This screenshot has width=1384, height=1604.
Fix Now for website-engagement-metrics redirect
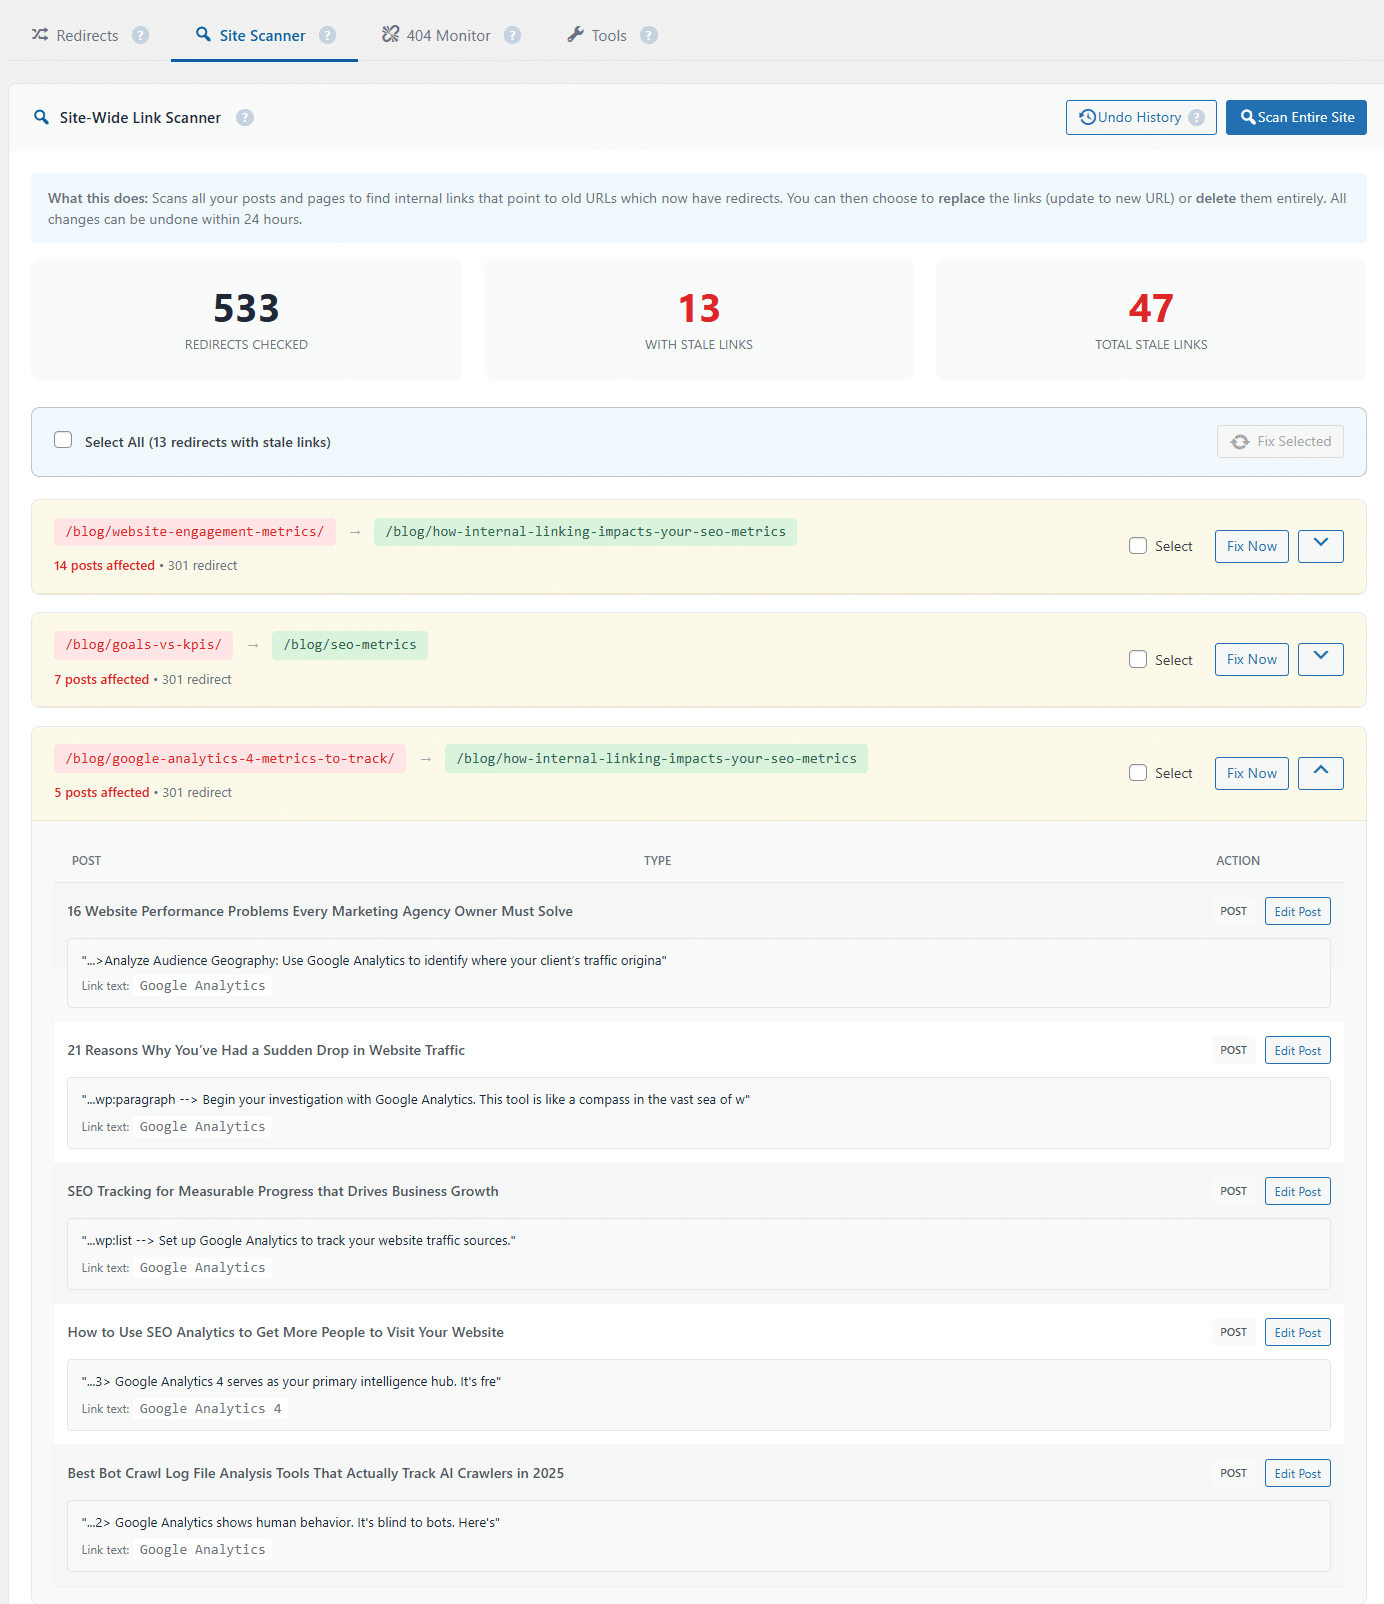pos(1252,546)
